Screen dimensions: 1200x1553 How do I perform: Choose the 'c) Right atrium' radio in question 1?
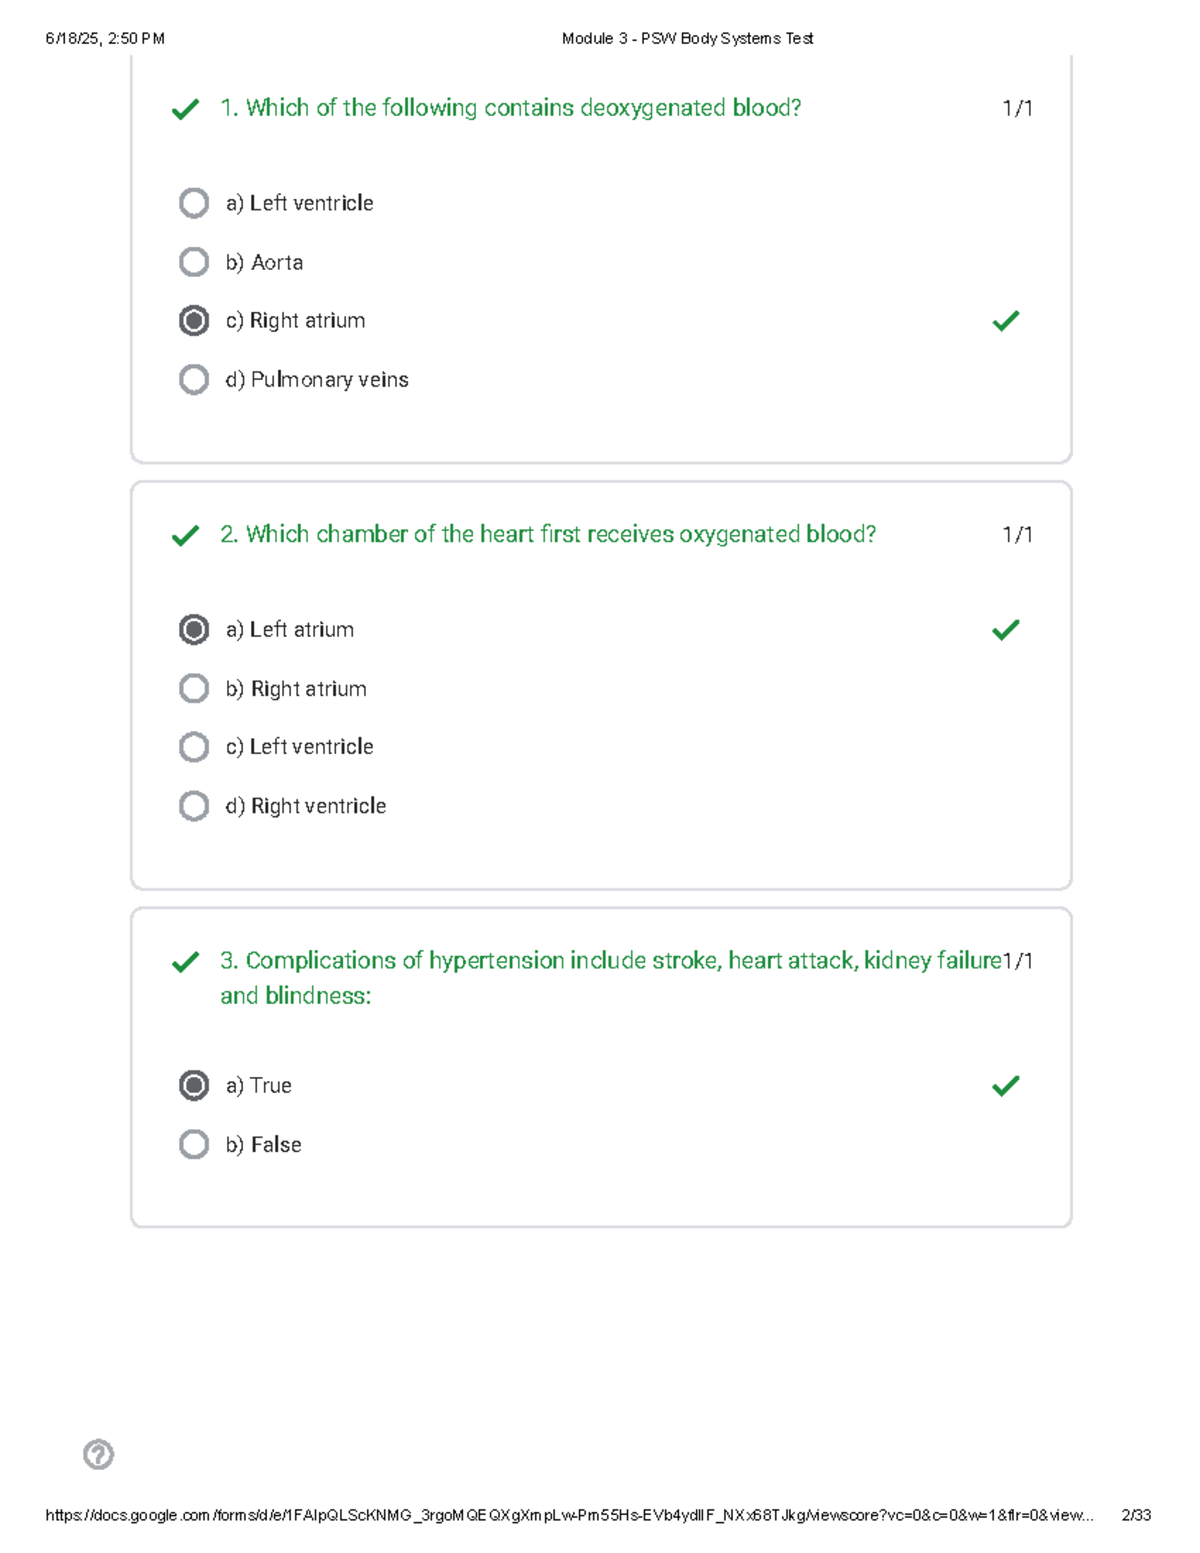(x=194, y=321)
